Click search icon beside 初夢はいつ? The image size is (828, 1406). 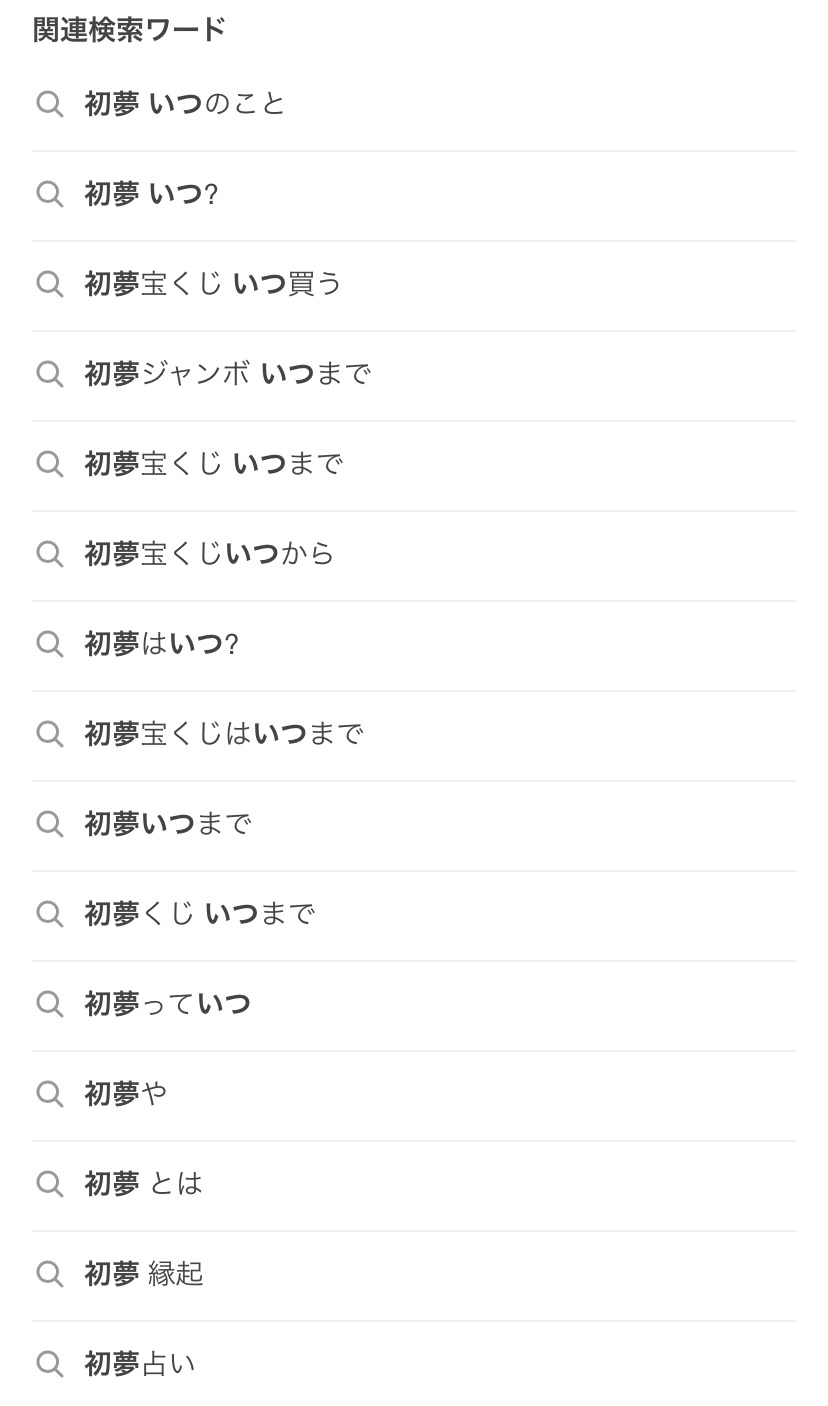point(50,644)
